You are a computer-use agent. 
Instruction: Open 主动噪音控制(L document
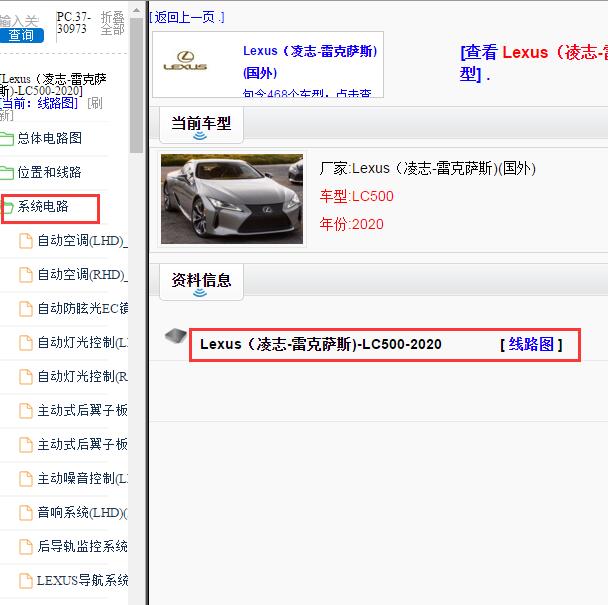83,479
